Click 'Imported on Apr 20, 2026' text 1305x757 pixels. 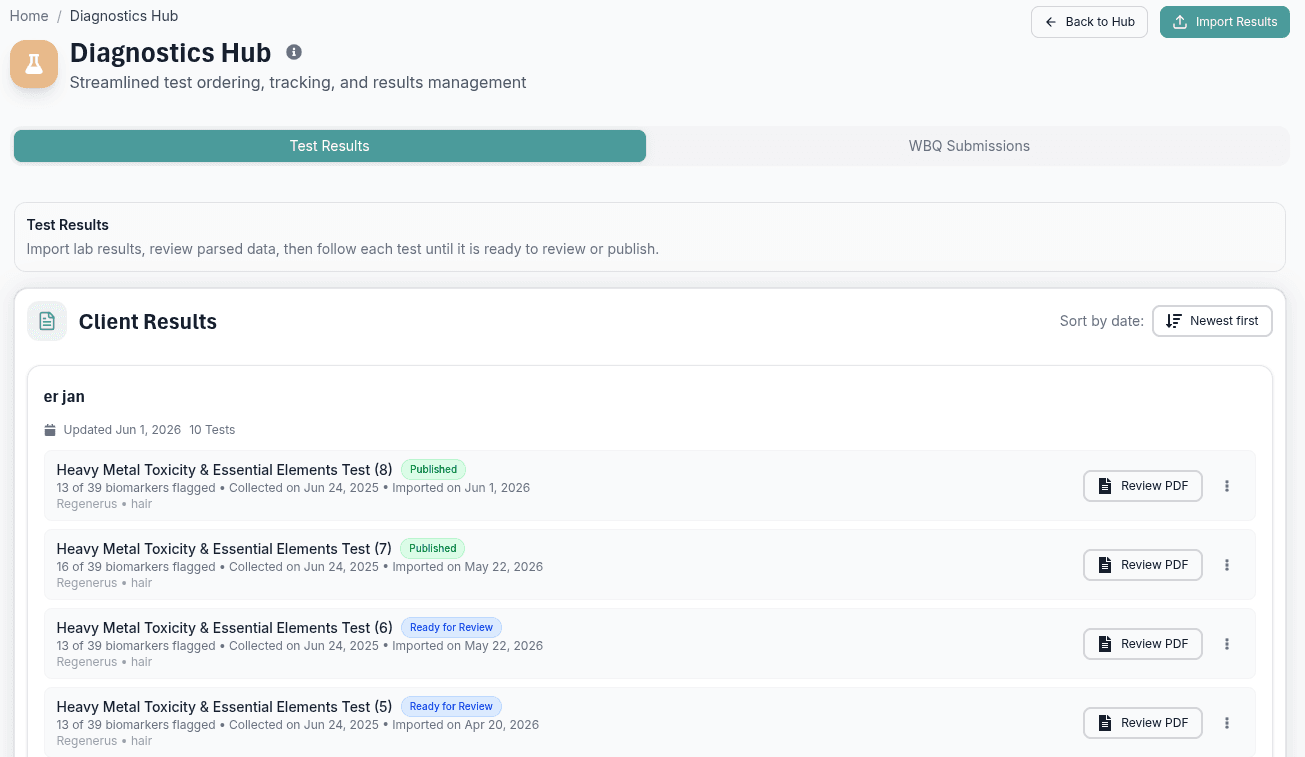[x=465, y=725]
